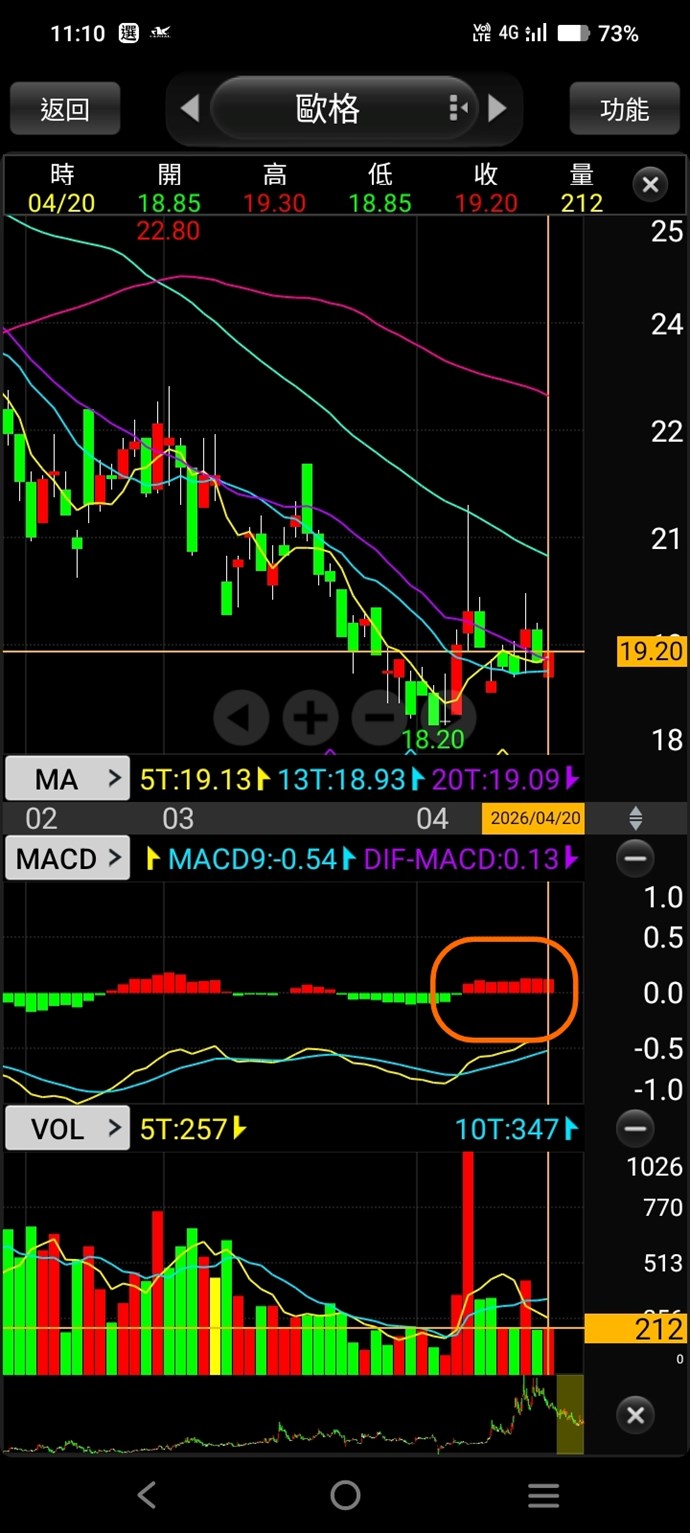Zoom in chart with plus button
Viewport: 690px width, 1533px height.
[x=311, y=717]
